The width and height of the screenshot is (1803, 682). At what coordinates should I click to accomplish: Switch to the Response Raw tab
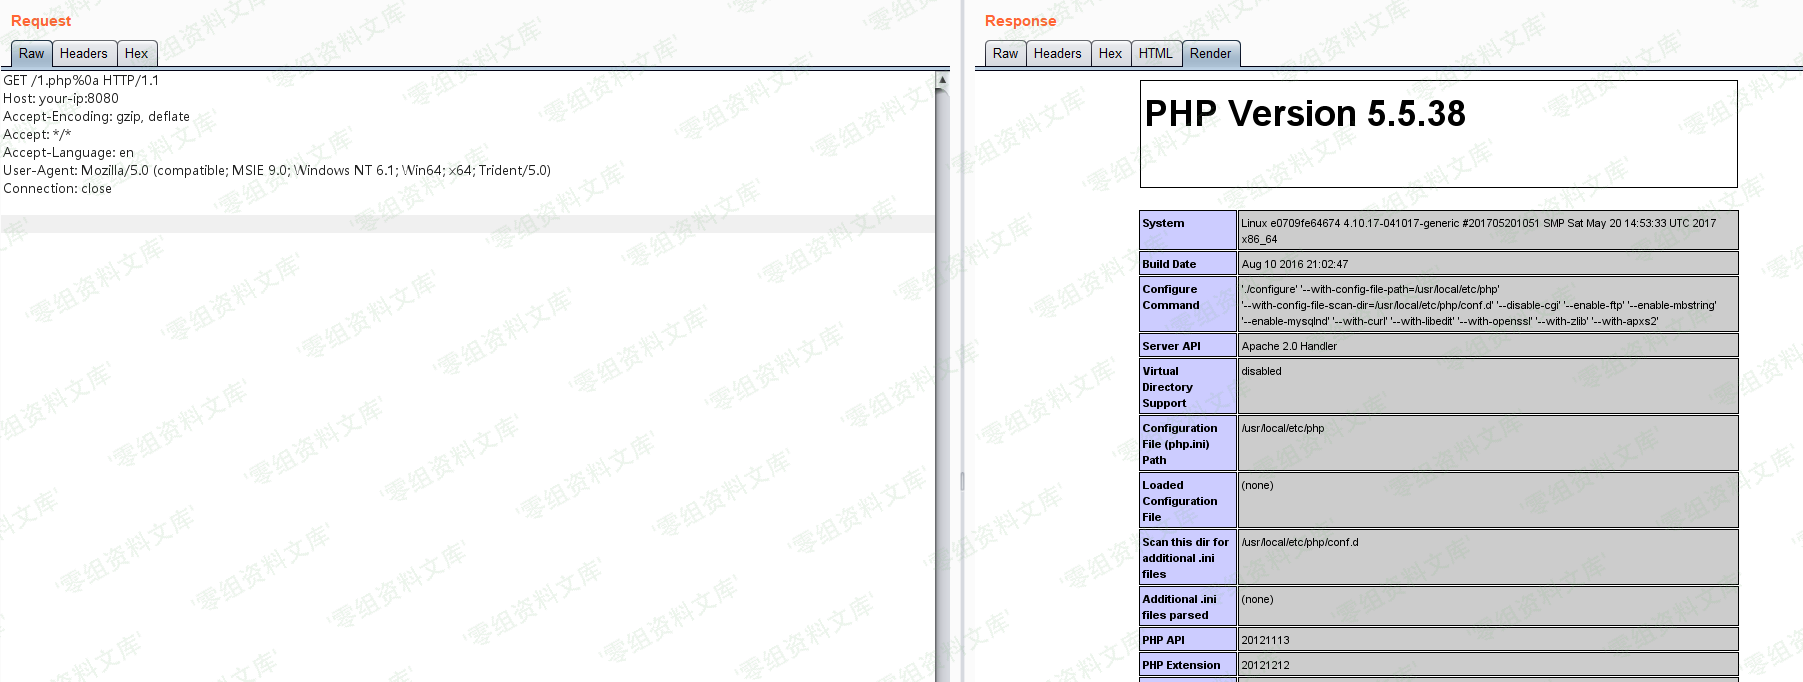1005,54
